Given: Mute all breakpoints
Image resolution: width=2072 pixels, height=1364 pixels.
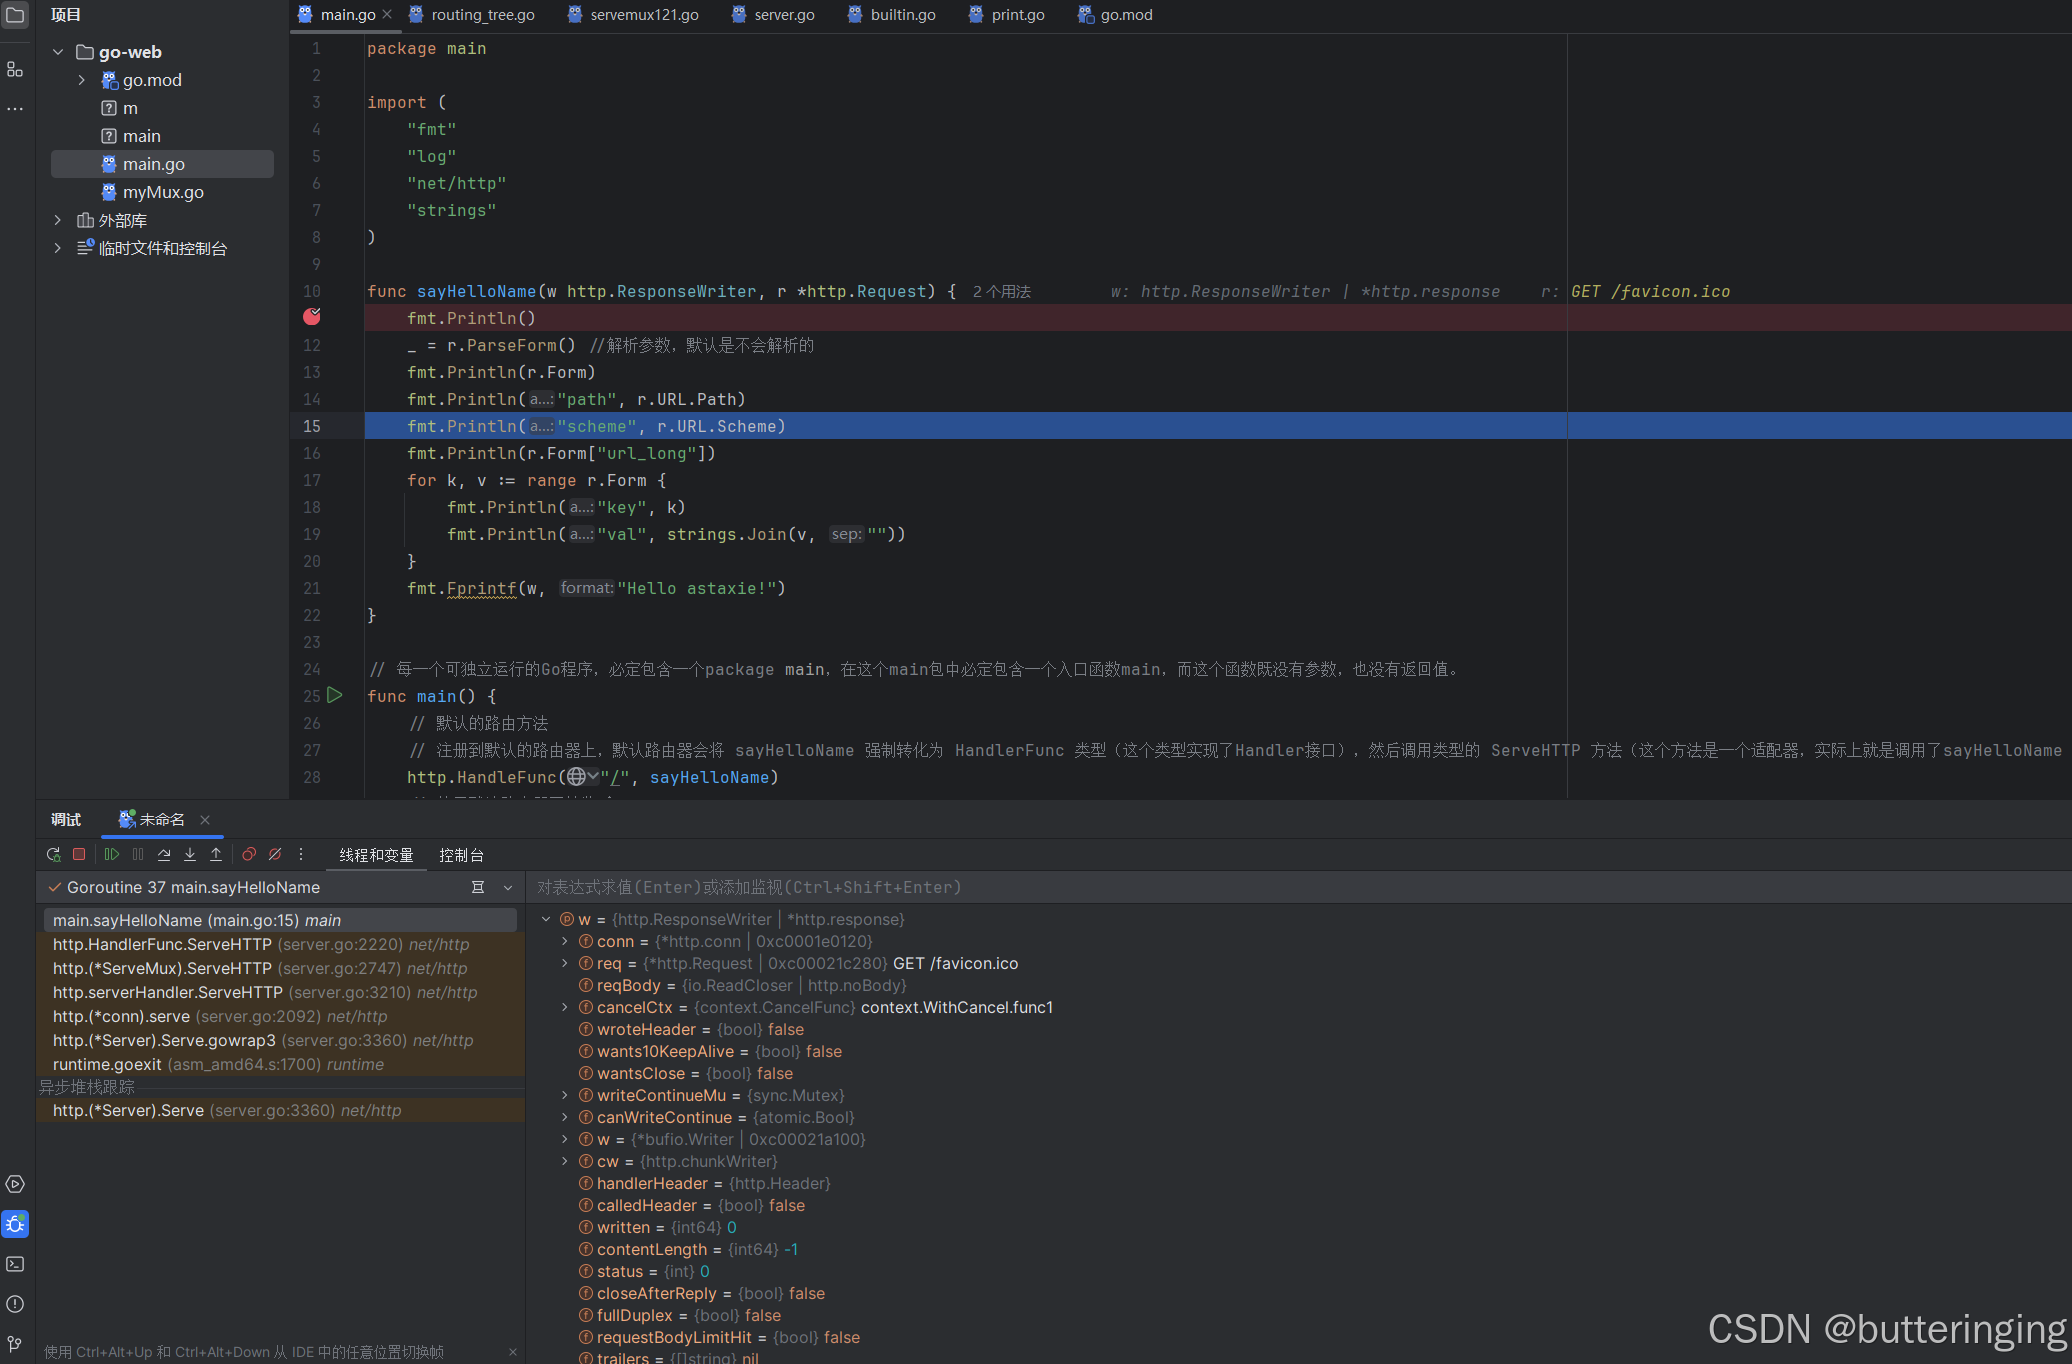Looking at the screenshot, I should tap(275, 855).
